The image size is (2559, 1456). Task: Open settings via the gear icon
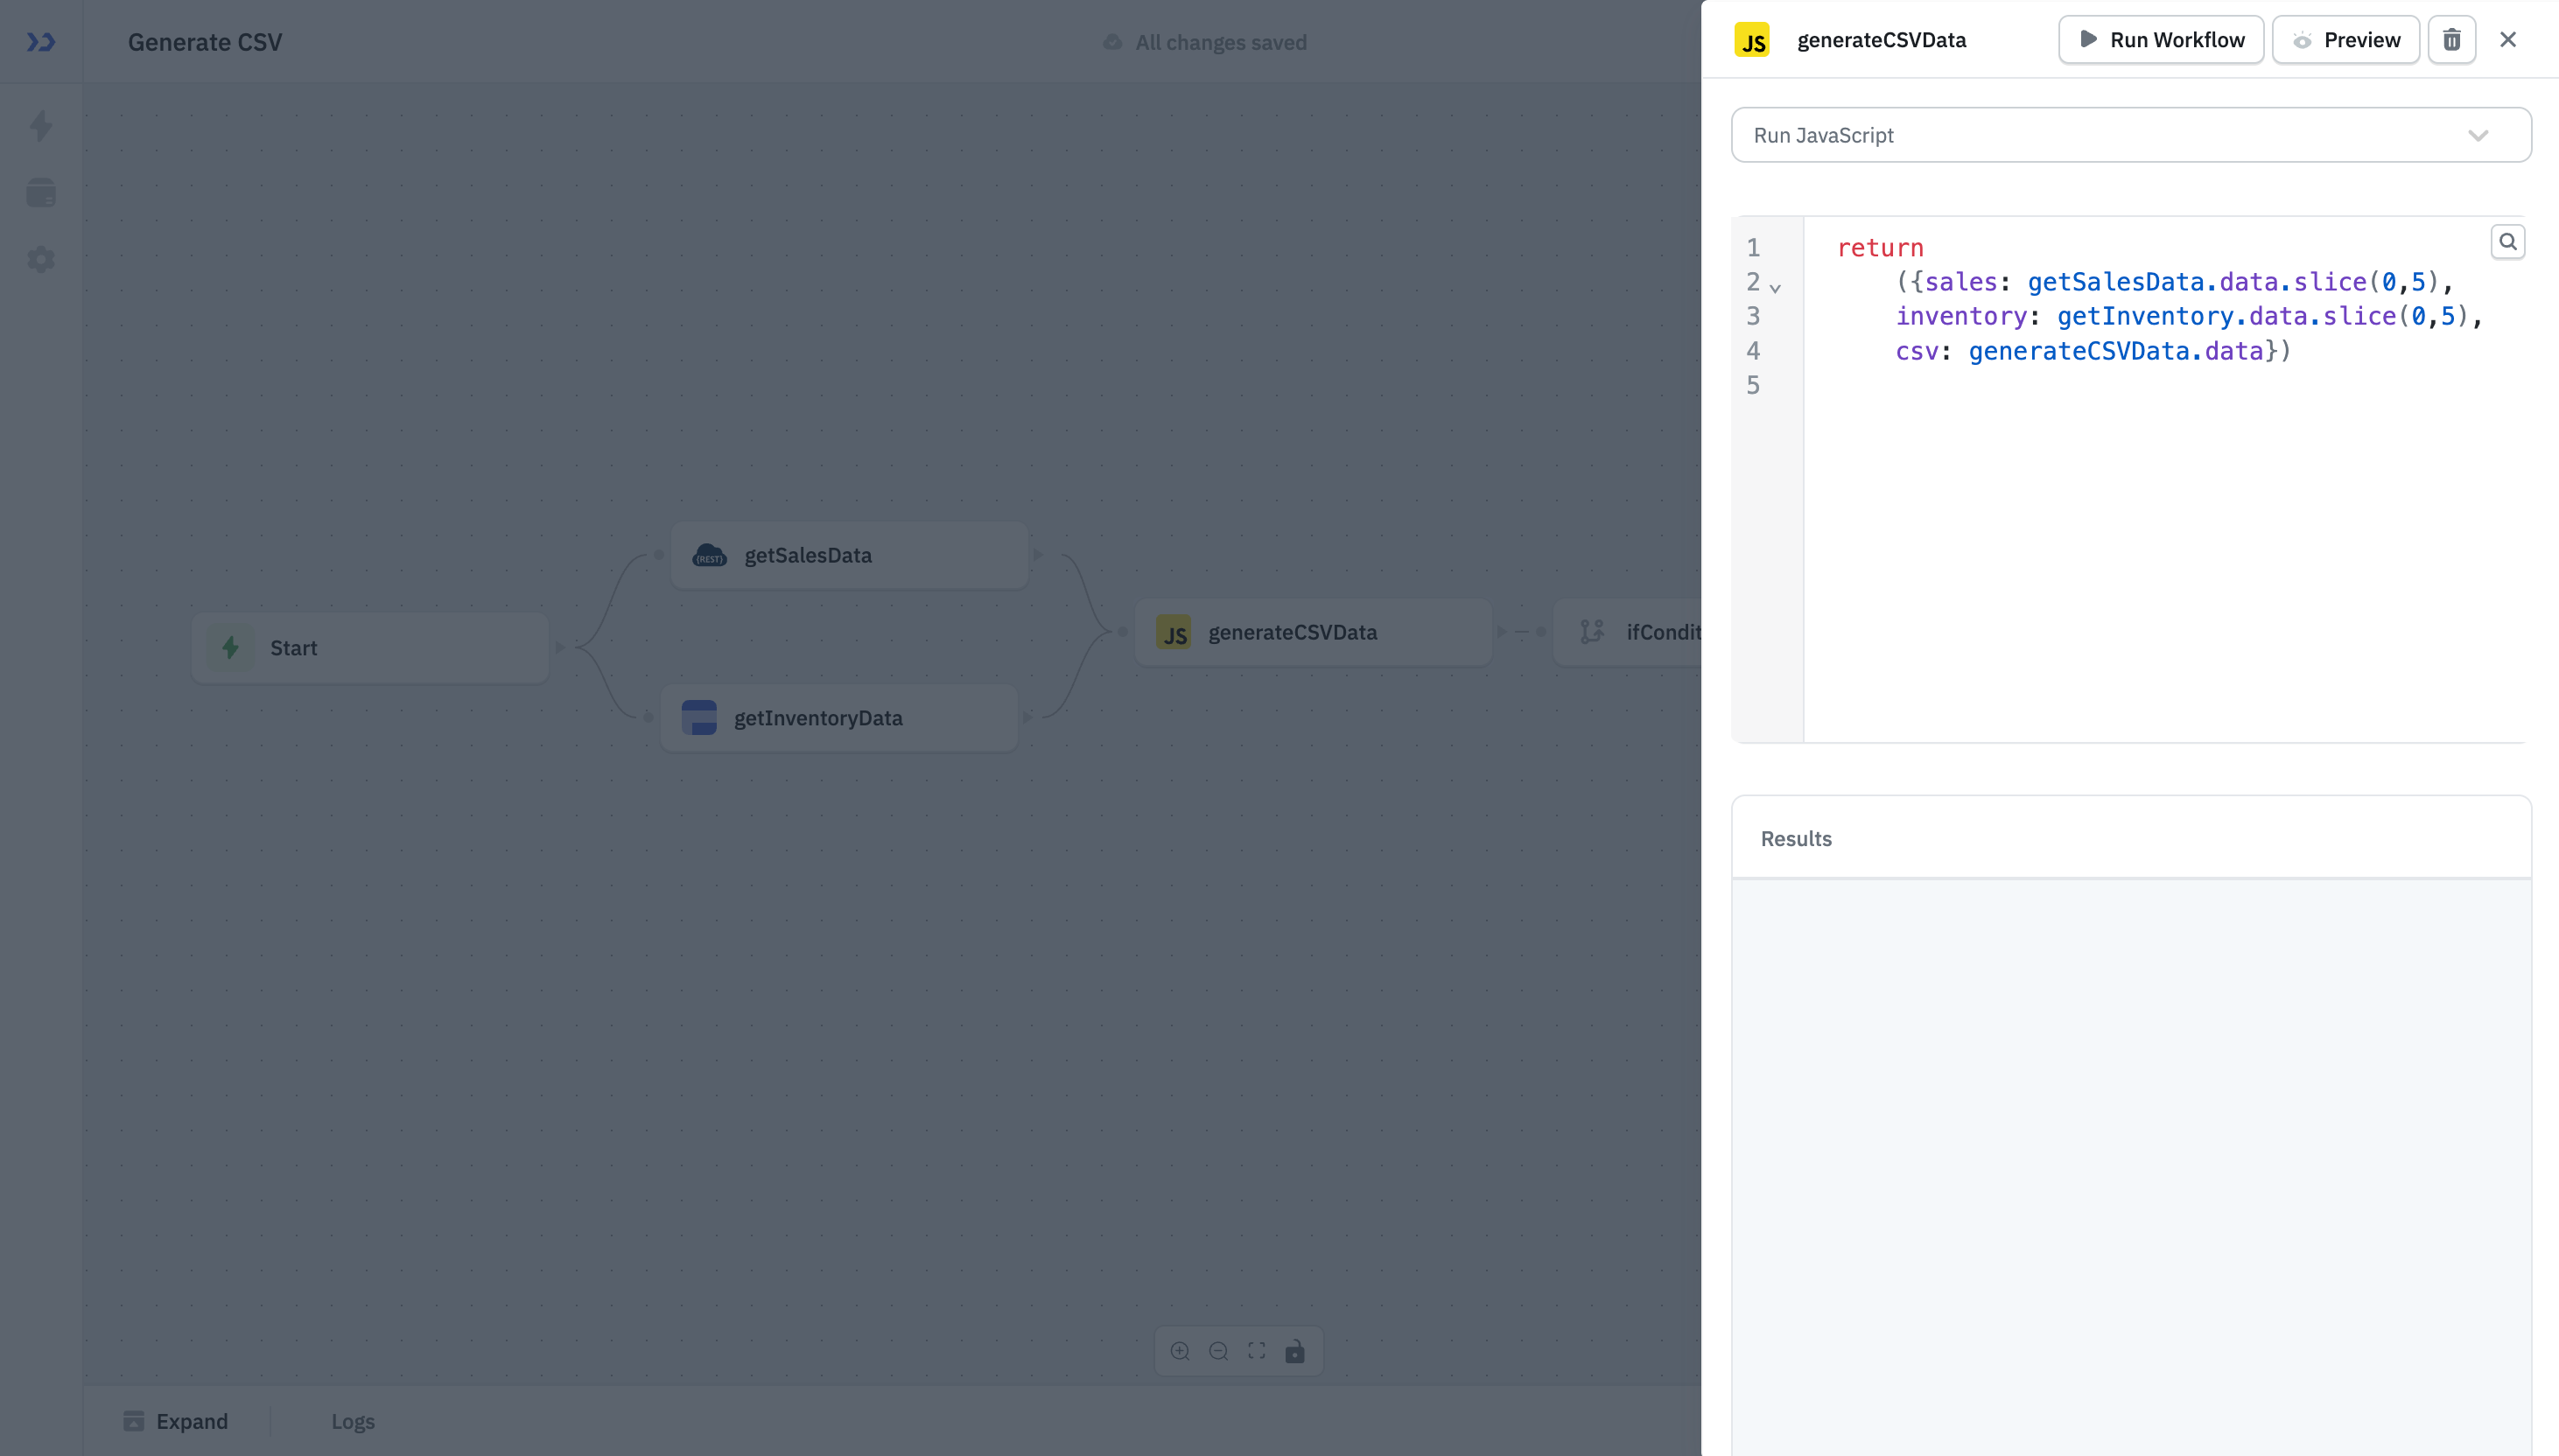coord(41,259)
